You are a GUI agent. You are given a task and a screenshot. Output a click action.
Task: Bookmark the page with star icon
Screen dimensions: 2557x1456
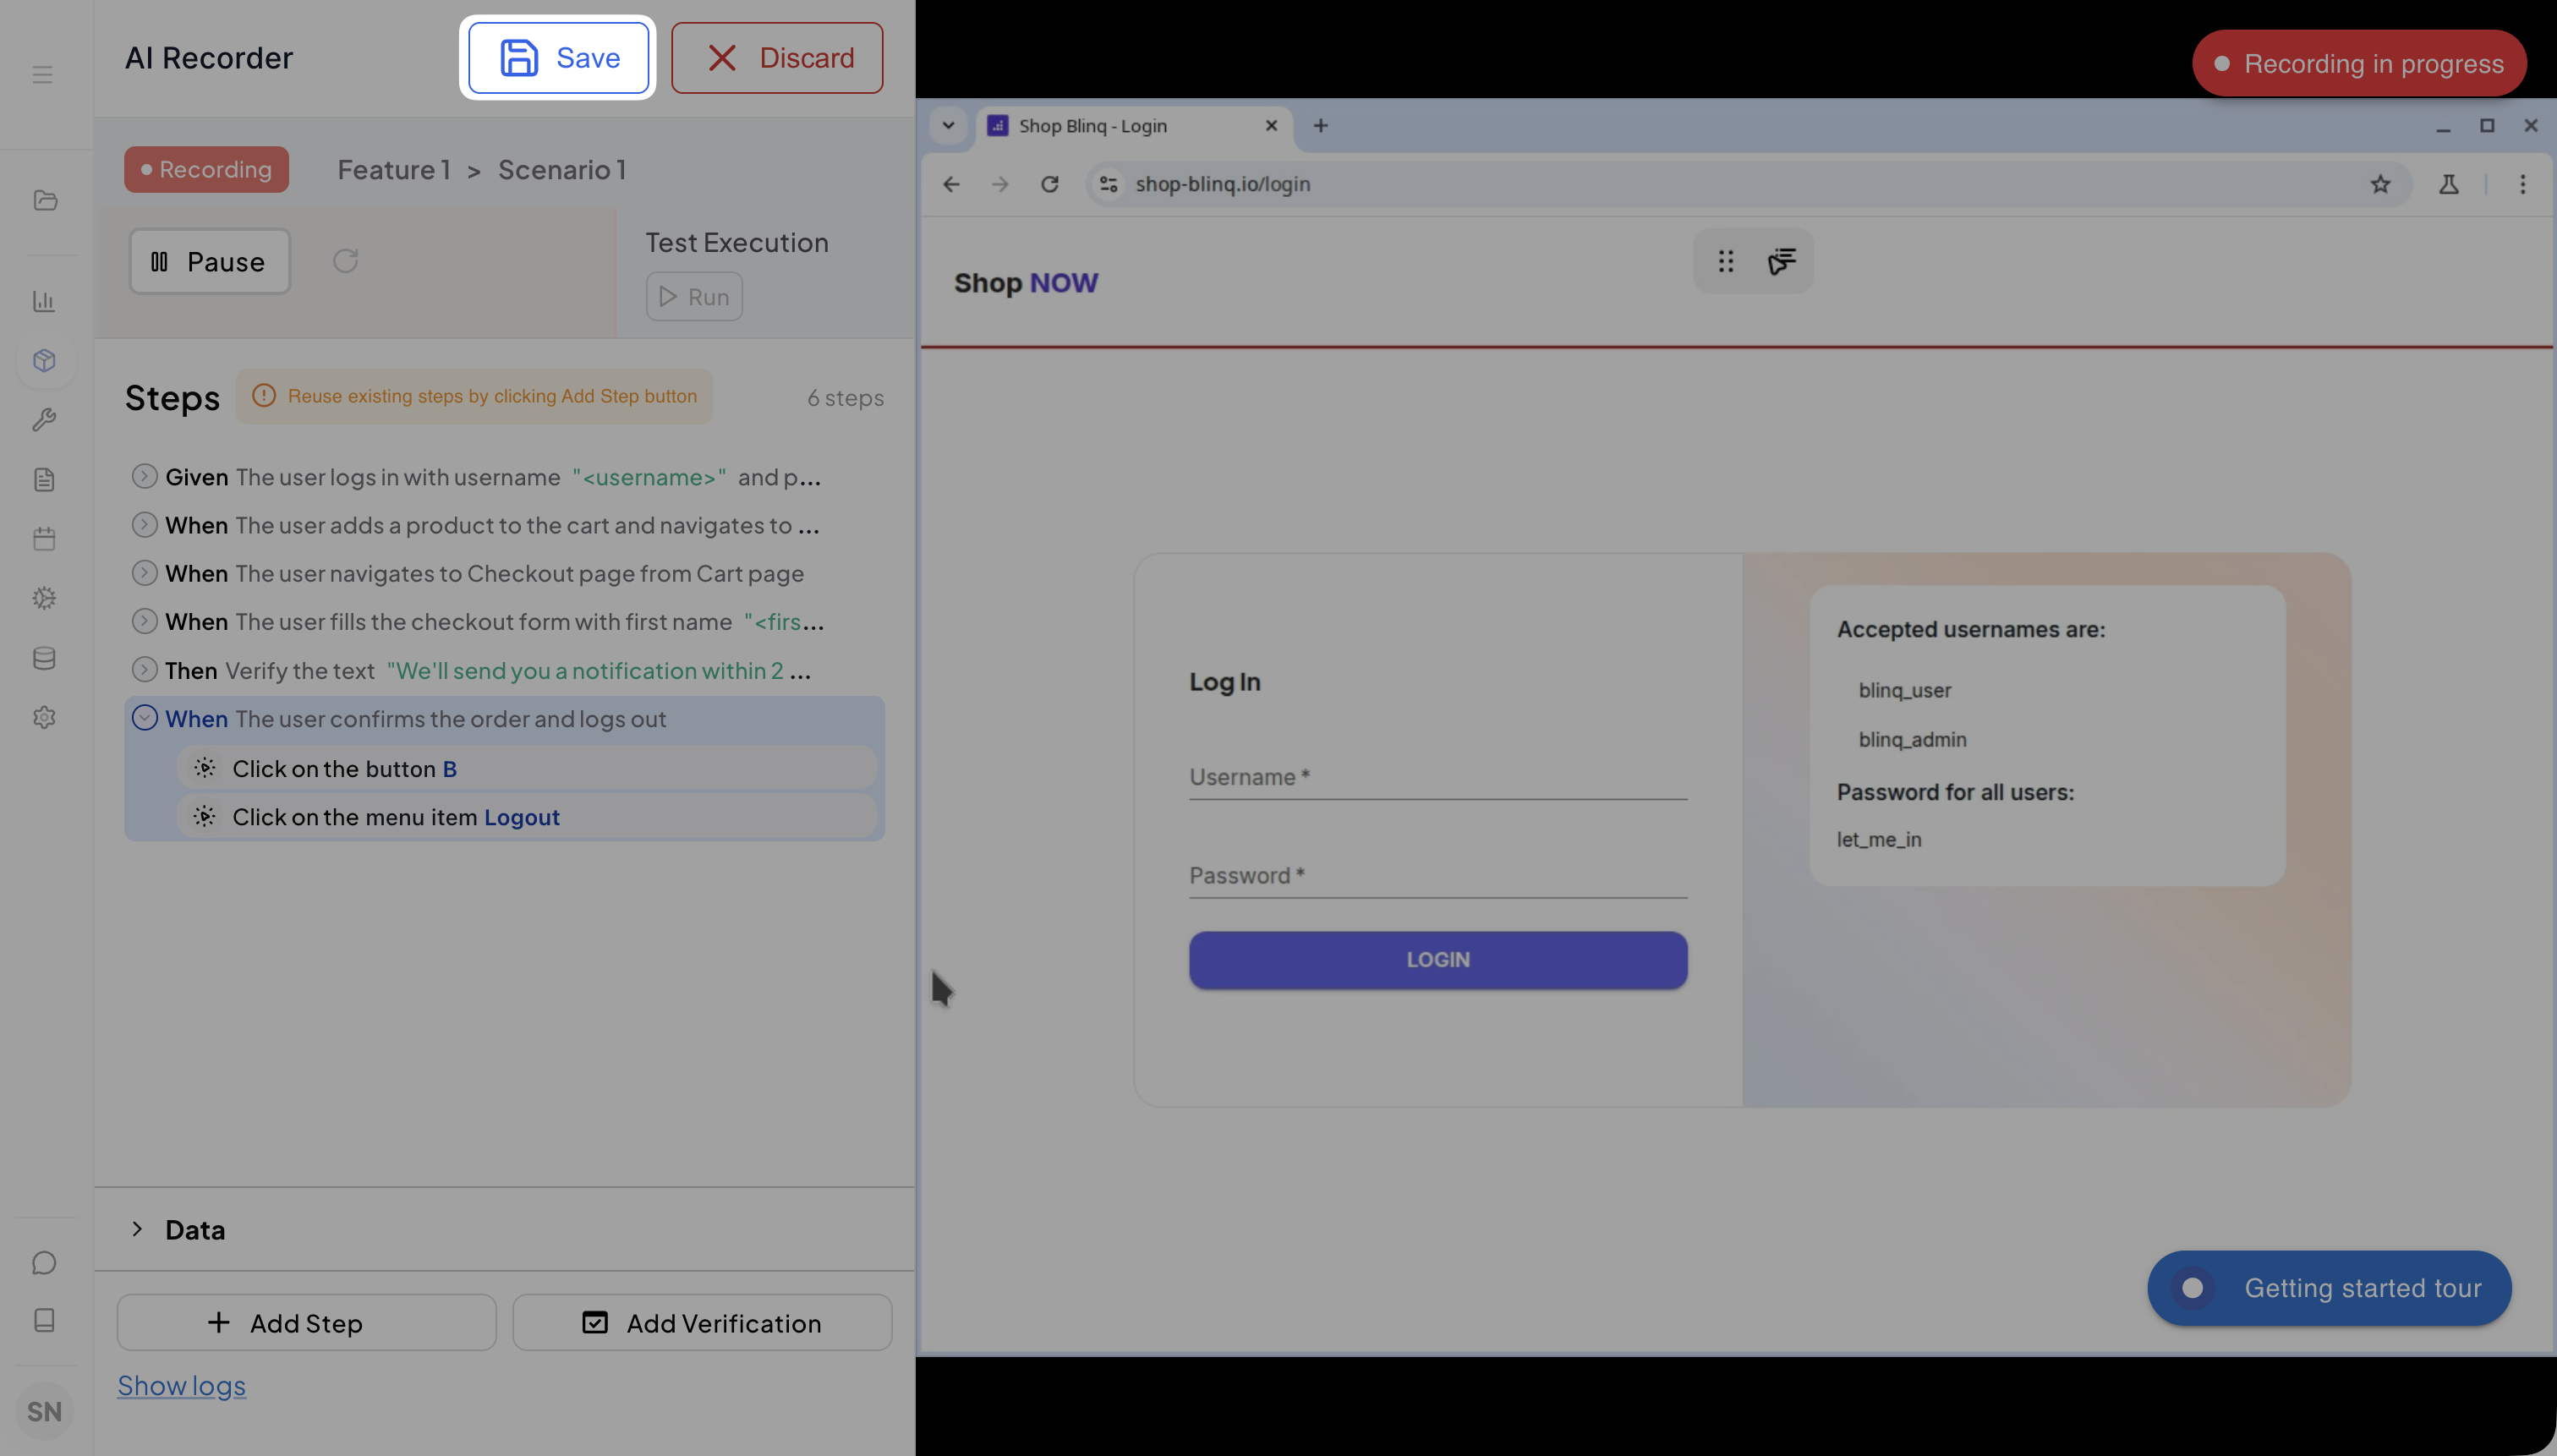click(2380, 184)
